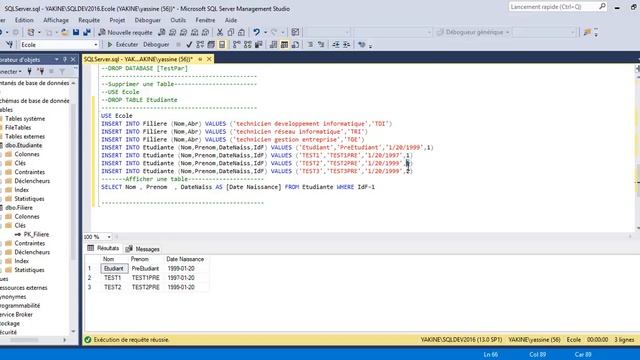Toggle Include Actual Execution Plan icon
This screenshot has height=360, width=640.
pyautogui.click(x=237, y=44)
